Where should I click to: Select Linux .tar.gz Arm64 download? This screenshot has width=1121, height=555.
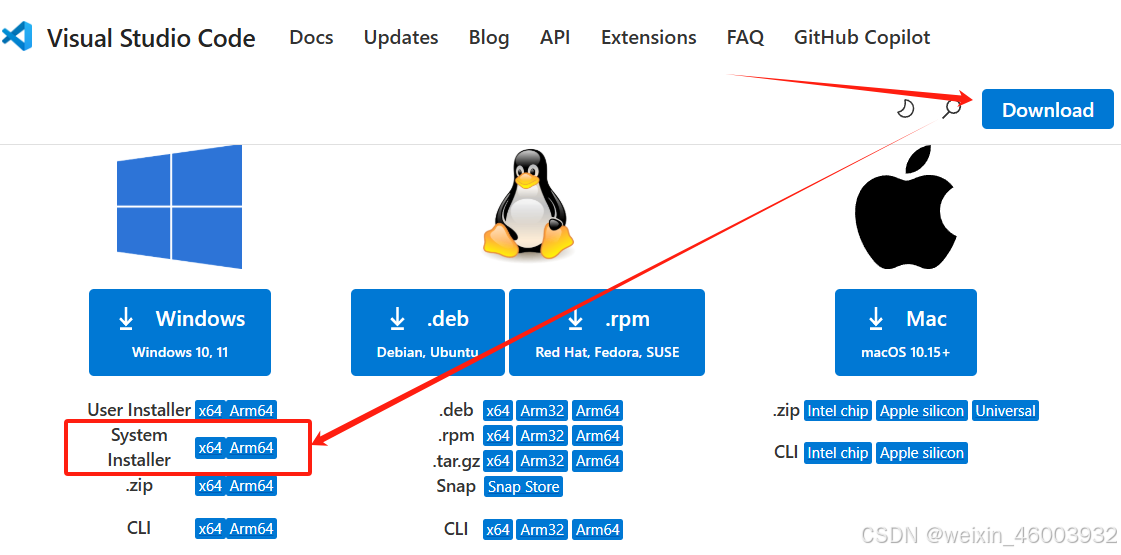point(598,461)
